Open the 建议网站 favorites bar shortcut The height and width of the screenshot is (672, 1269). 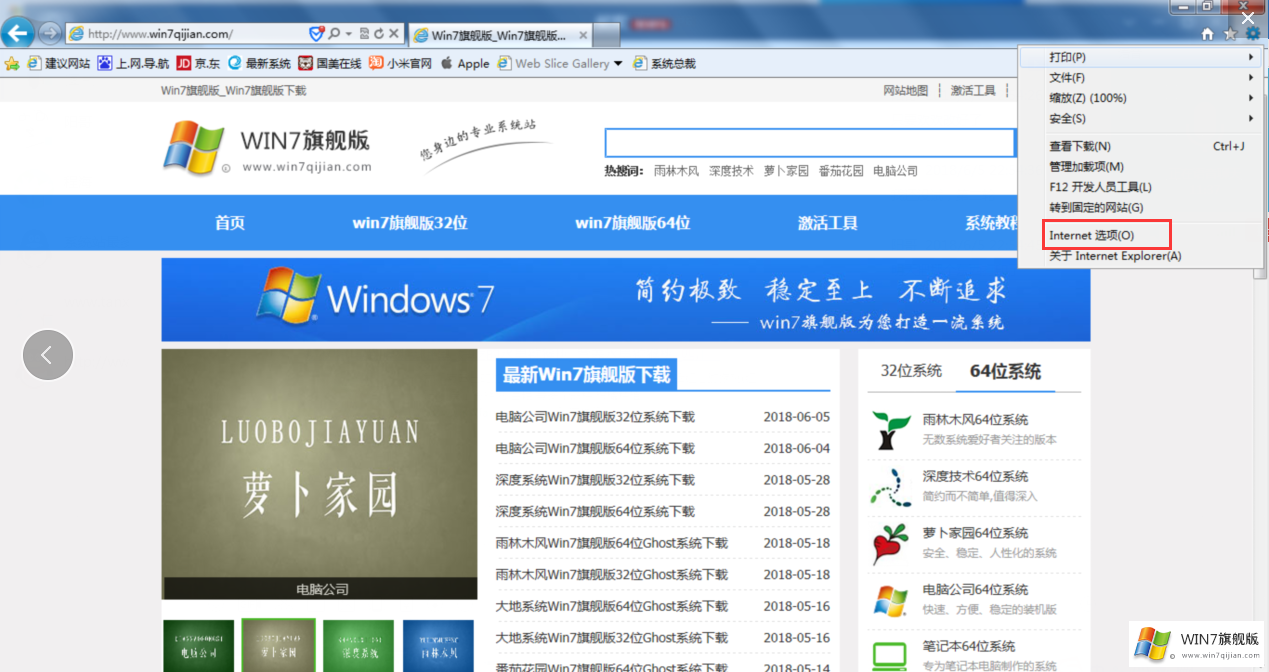[x=59, y=63]
